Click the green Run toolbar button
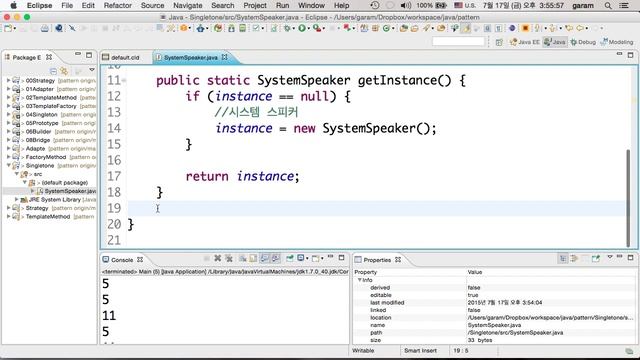 (302, 28)
